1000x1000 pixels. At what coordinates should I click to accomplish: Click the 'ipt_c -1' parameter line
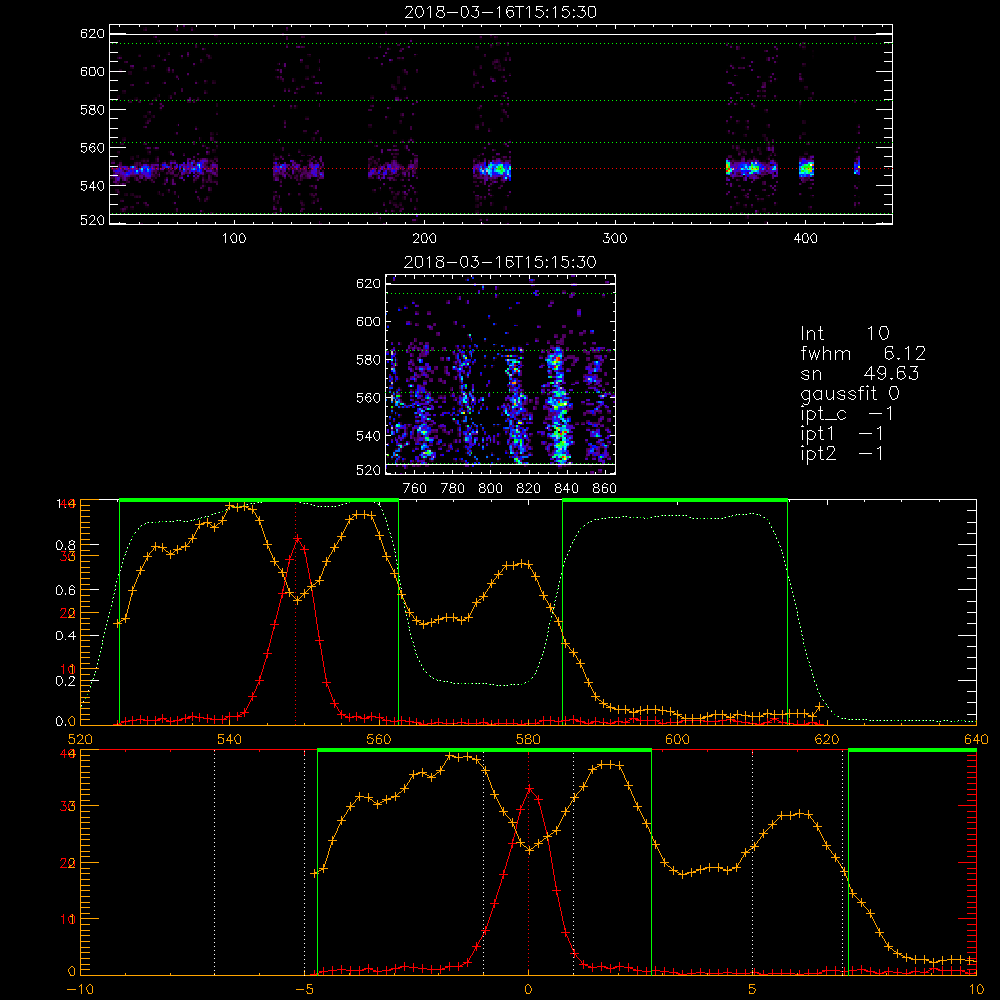[x=847, y=414]
